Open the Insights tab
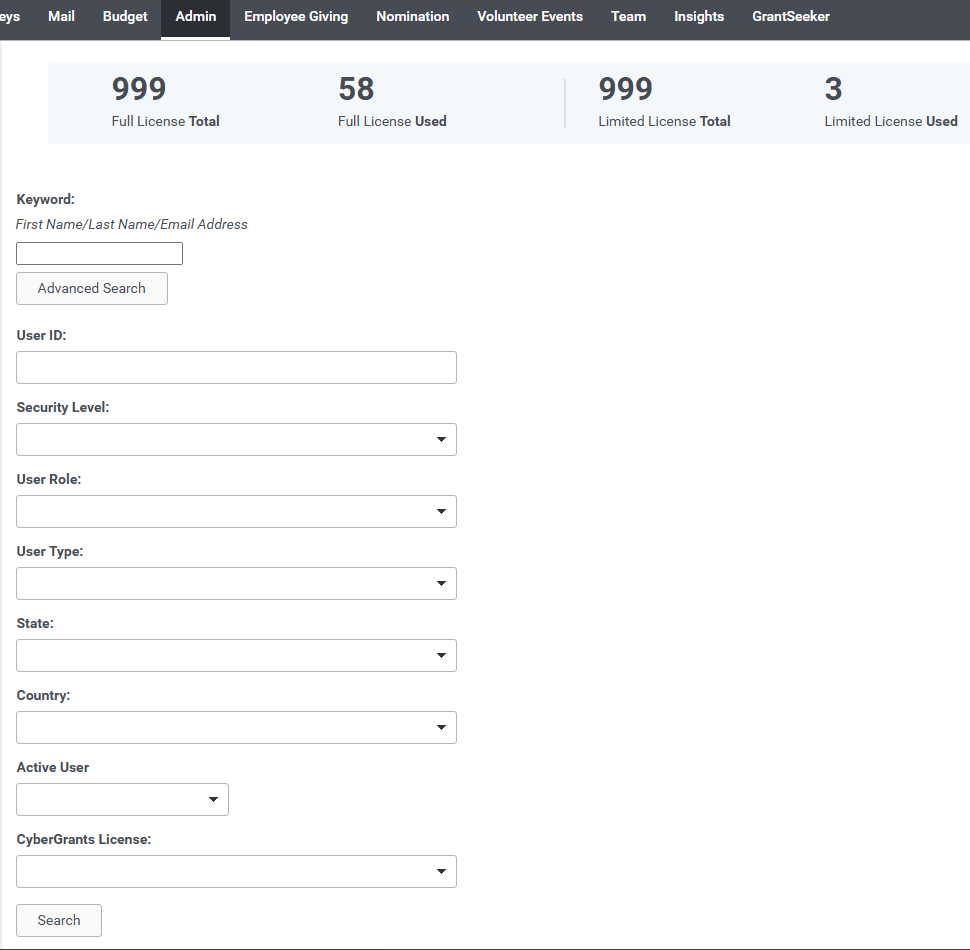Viewport: 970px width, 950px height. [x=699, y=17]
